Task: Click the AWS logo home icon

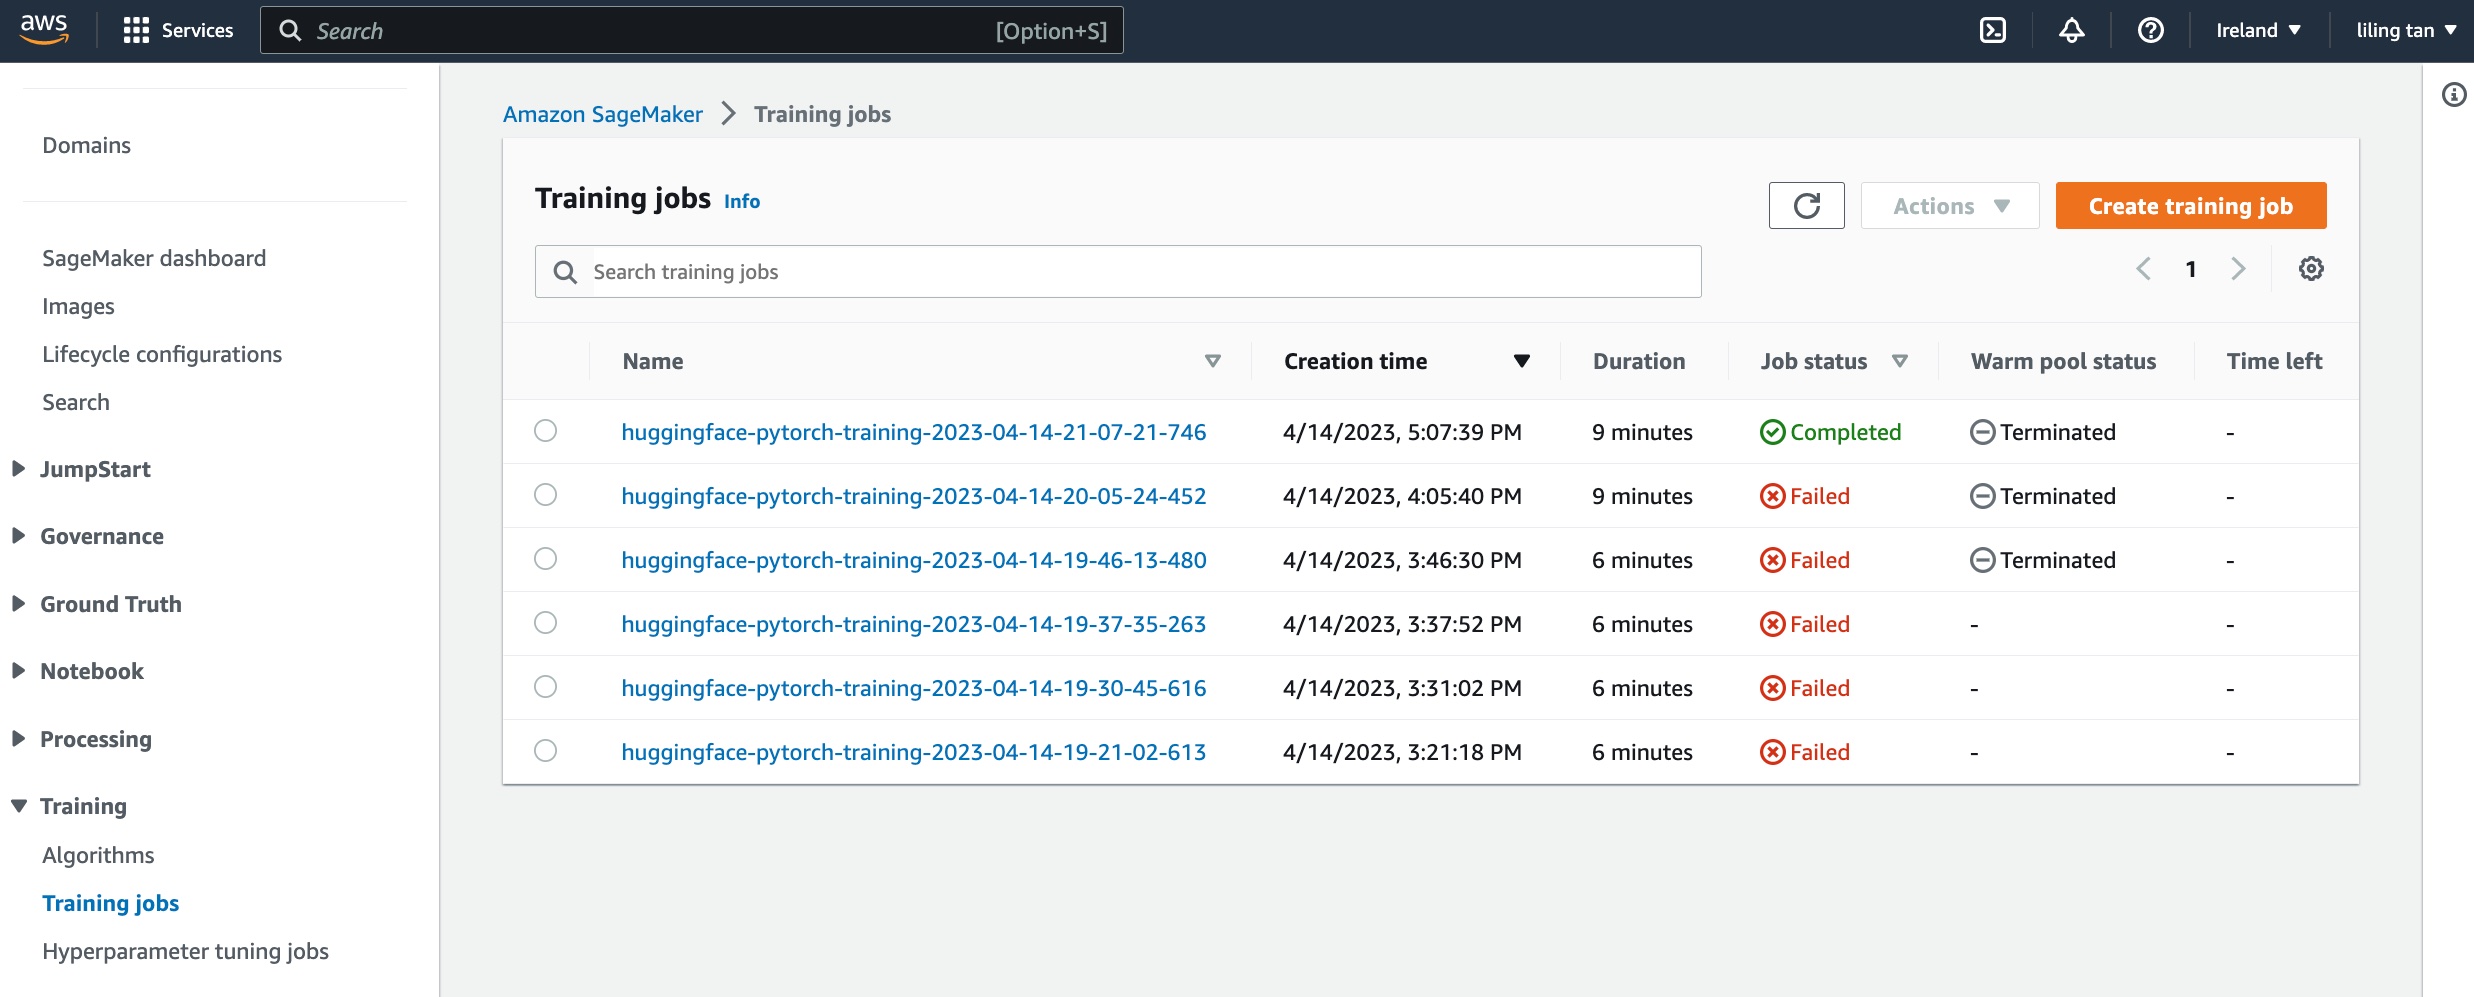Action: (x=44, y=30)
